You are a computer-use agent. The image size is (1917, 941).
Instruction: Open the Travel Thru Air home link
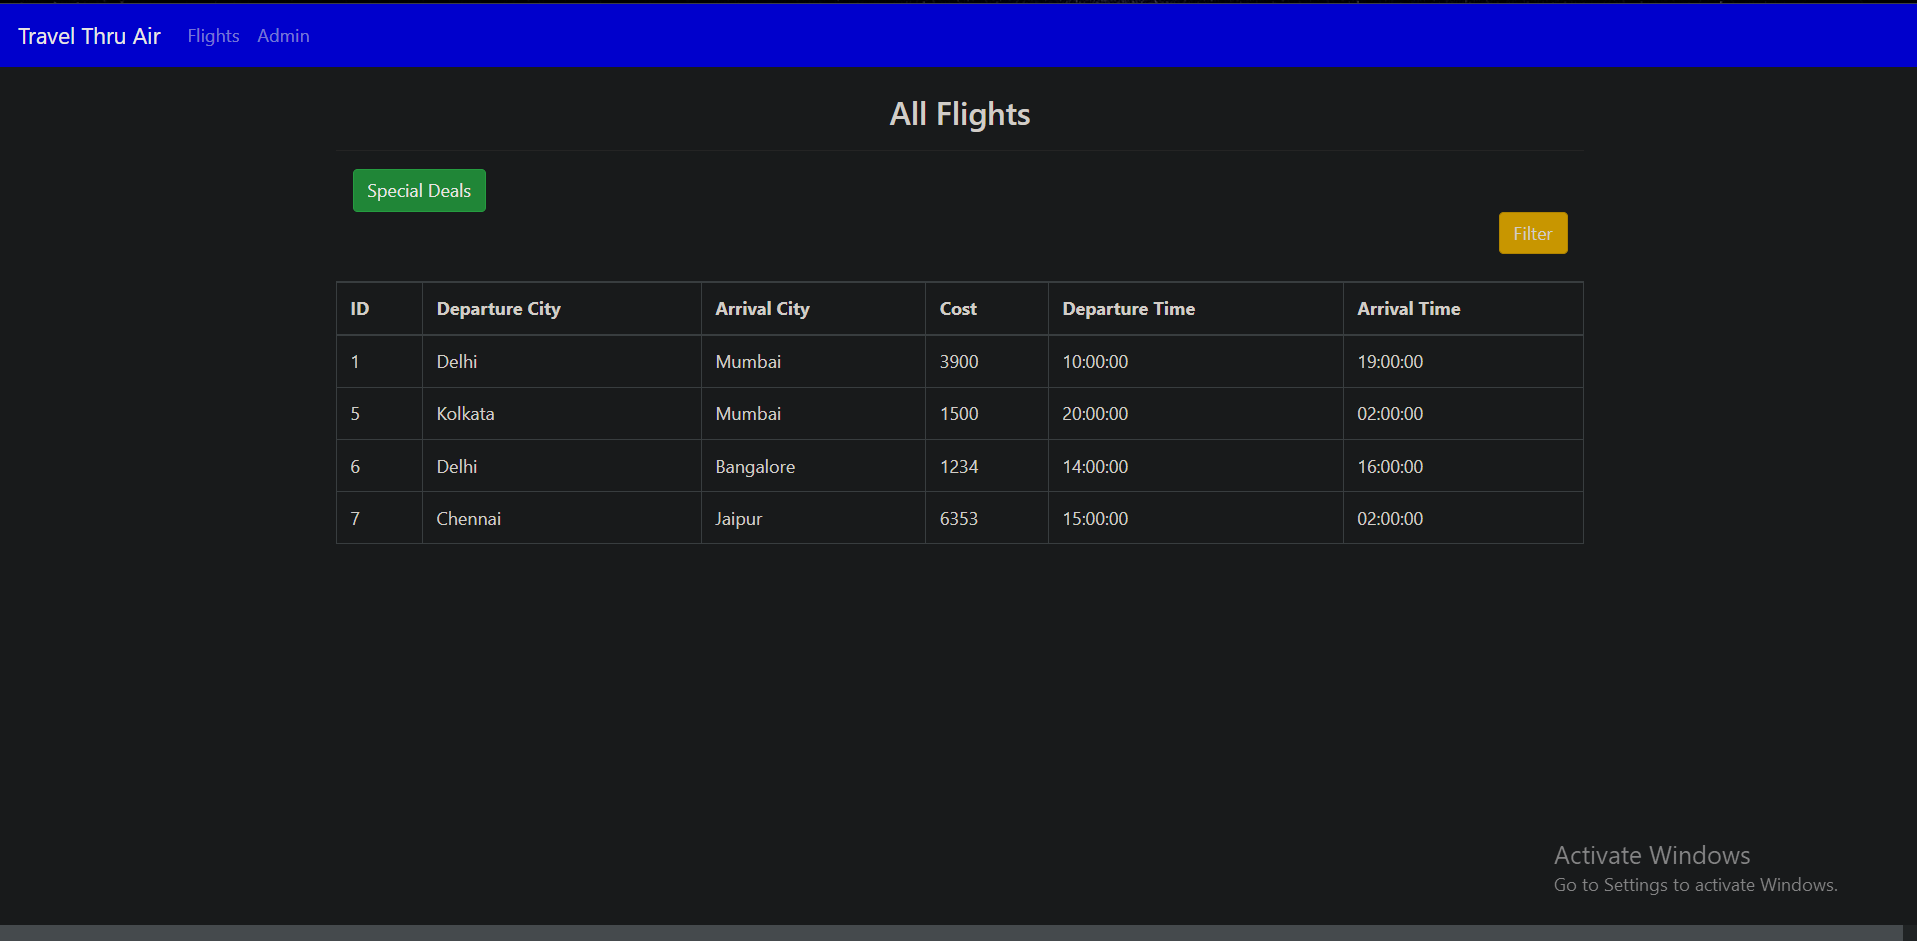pyautogui.click(x=89, y=36)
